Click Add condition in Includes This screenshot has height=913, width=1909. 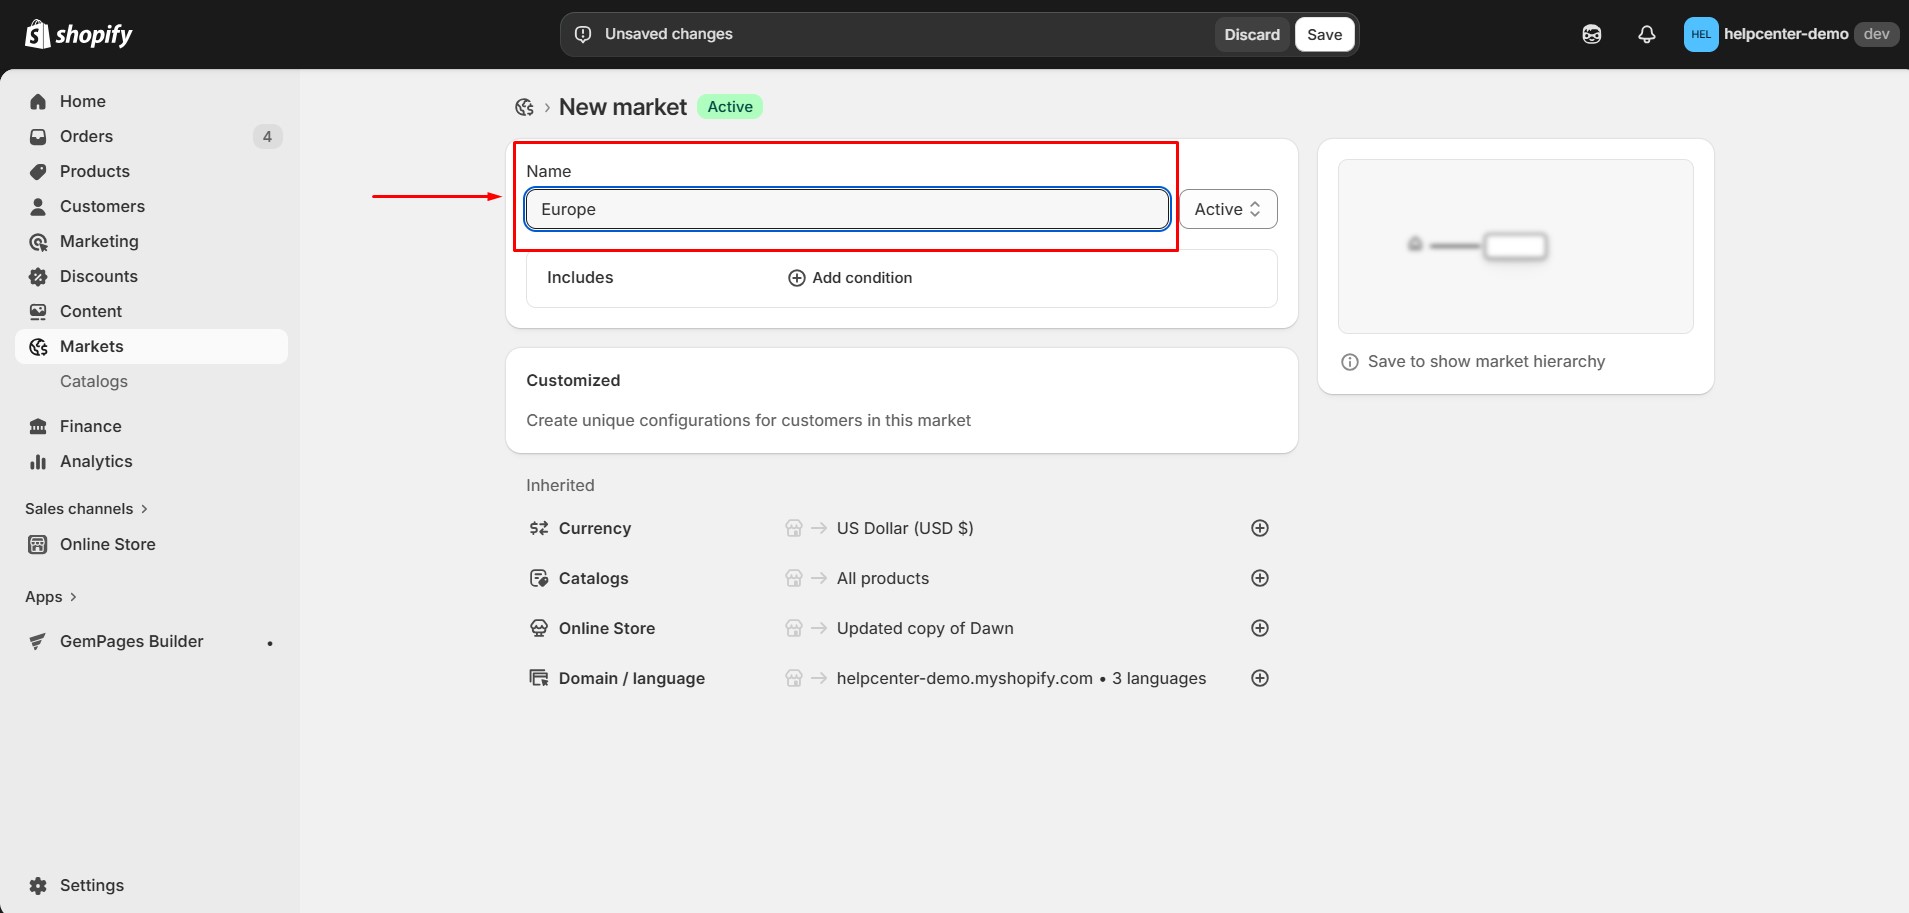(850, 278)
